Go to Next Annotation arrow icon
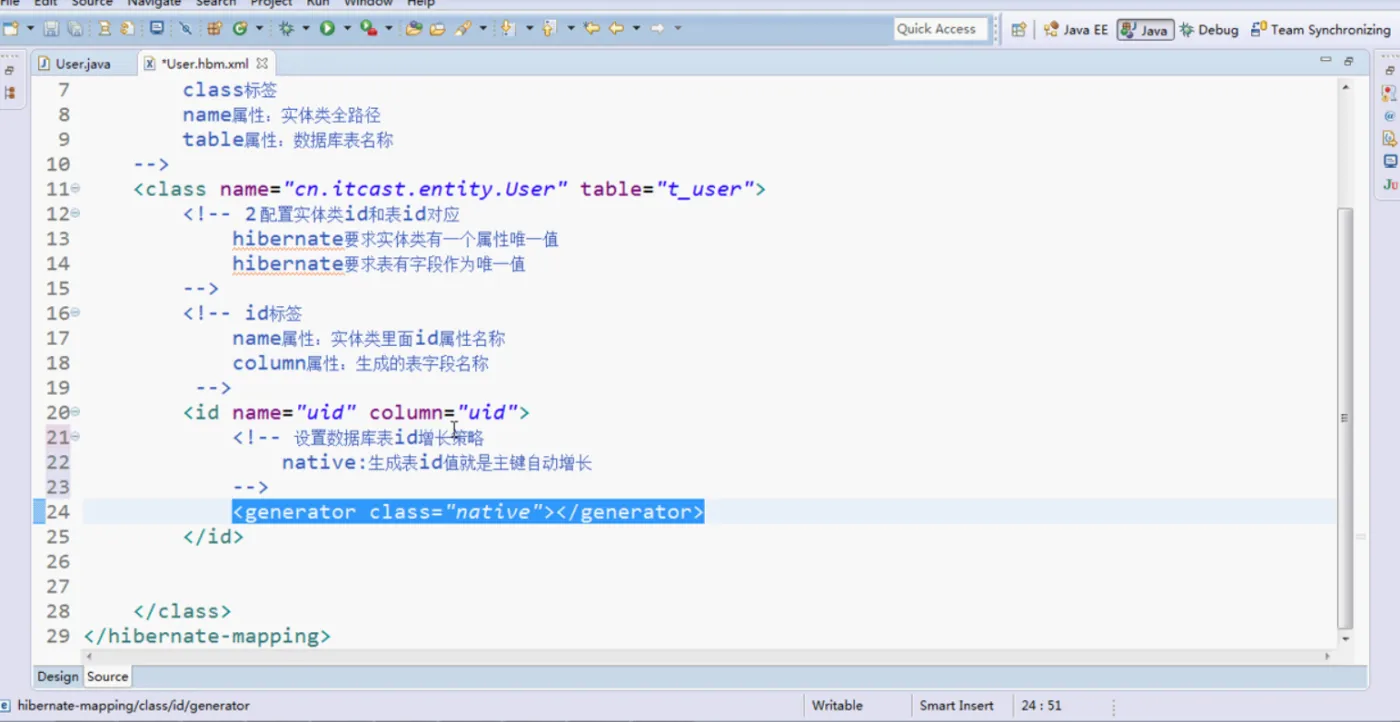 coord(507,29)
